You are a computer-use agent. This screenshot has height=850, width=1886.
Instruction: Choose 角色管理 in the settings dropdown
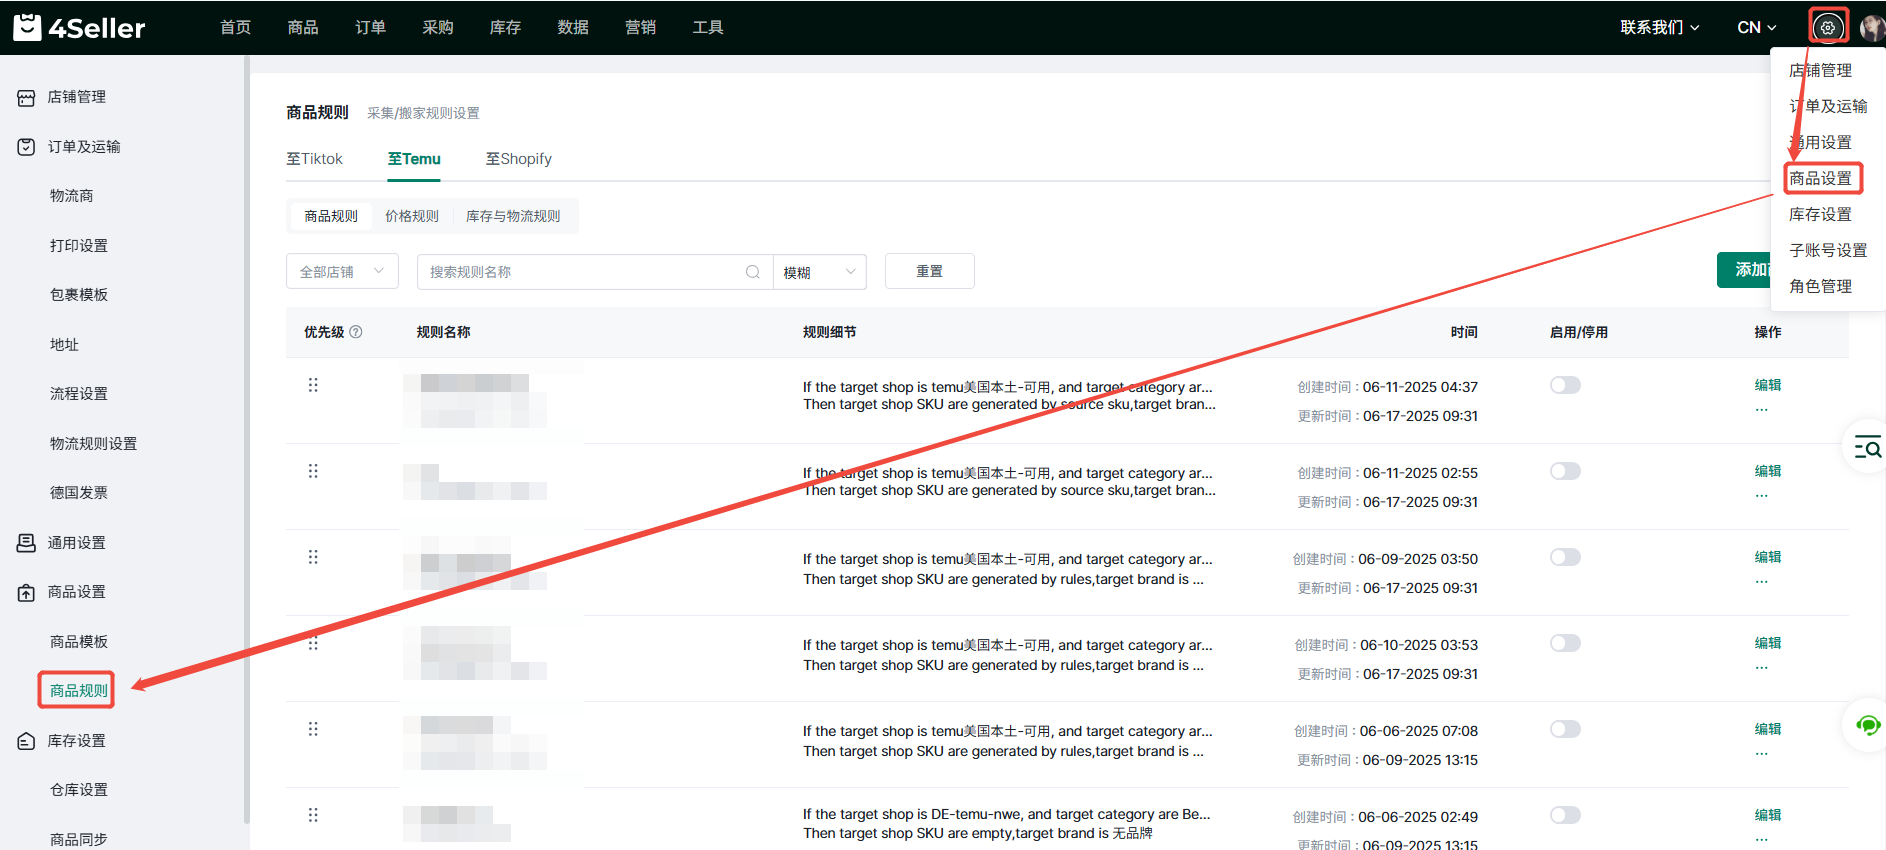point(1820,286)
